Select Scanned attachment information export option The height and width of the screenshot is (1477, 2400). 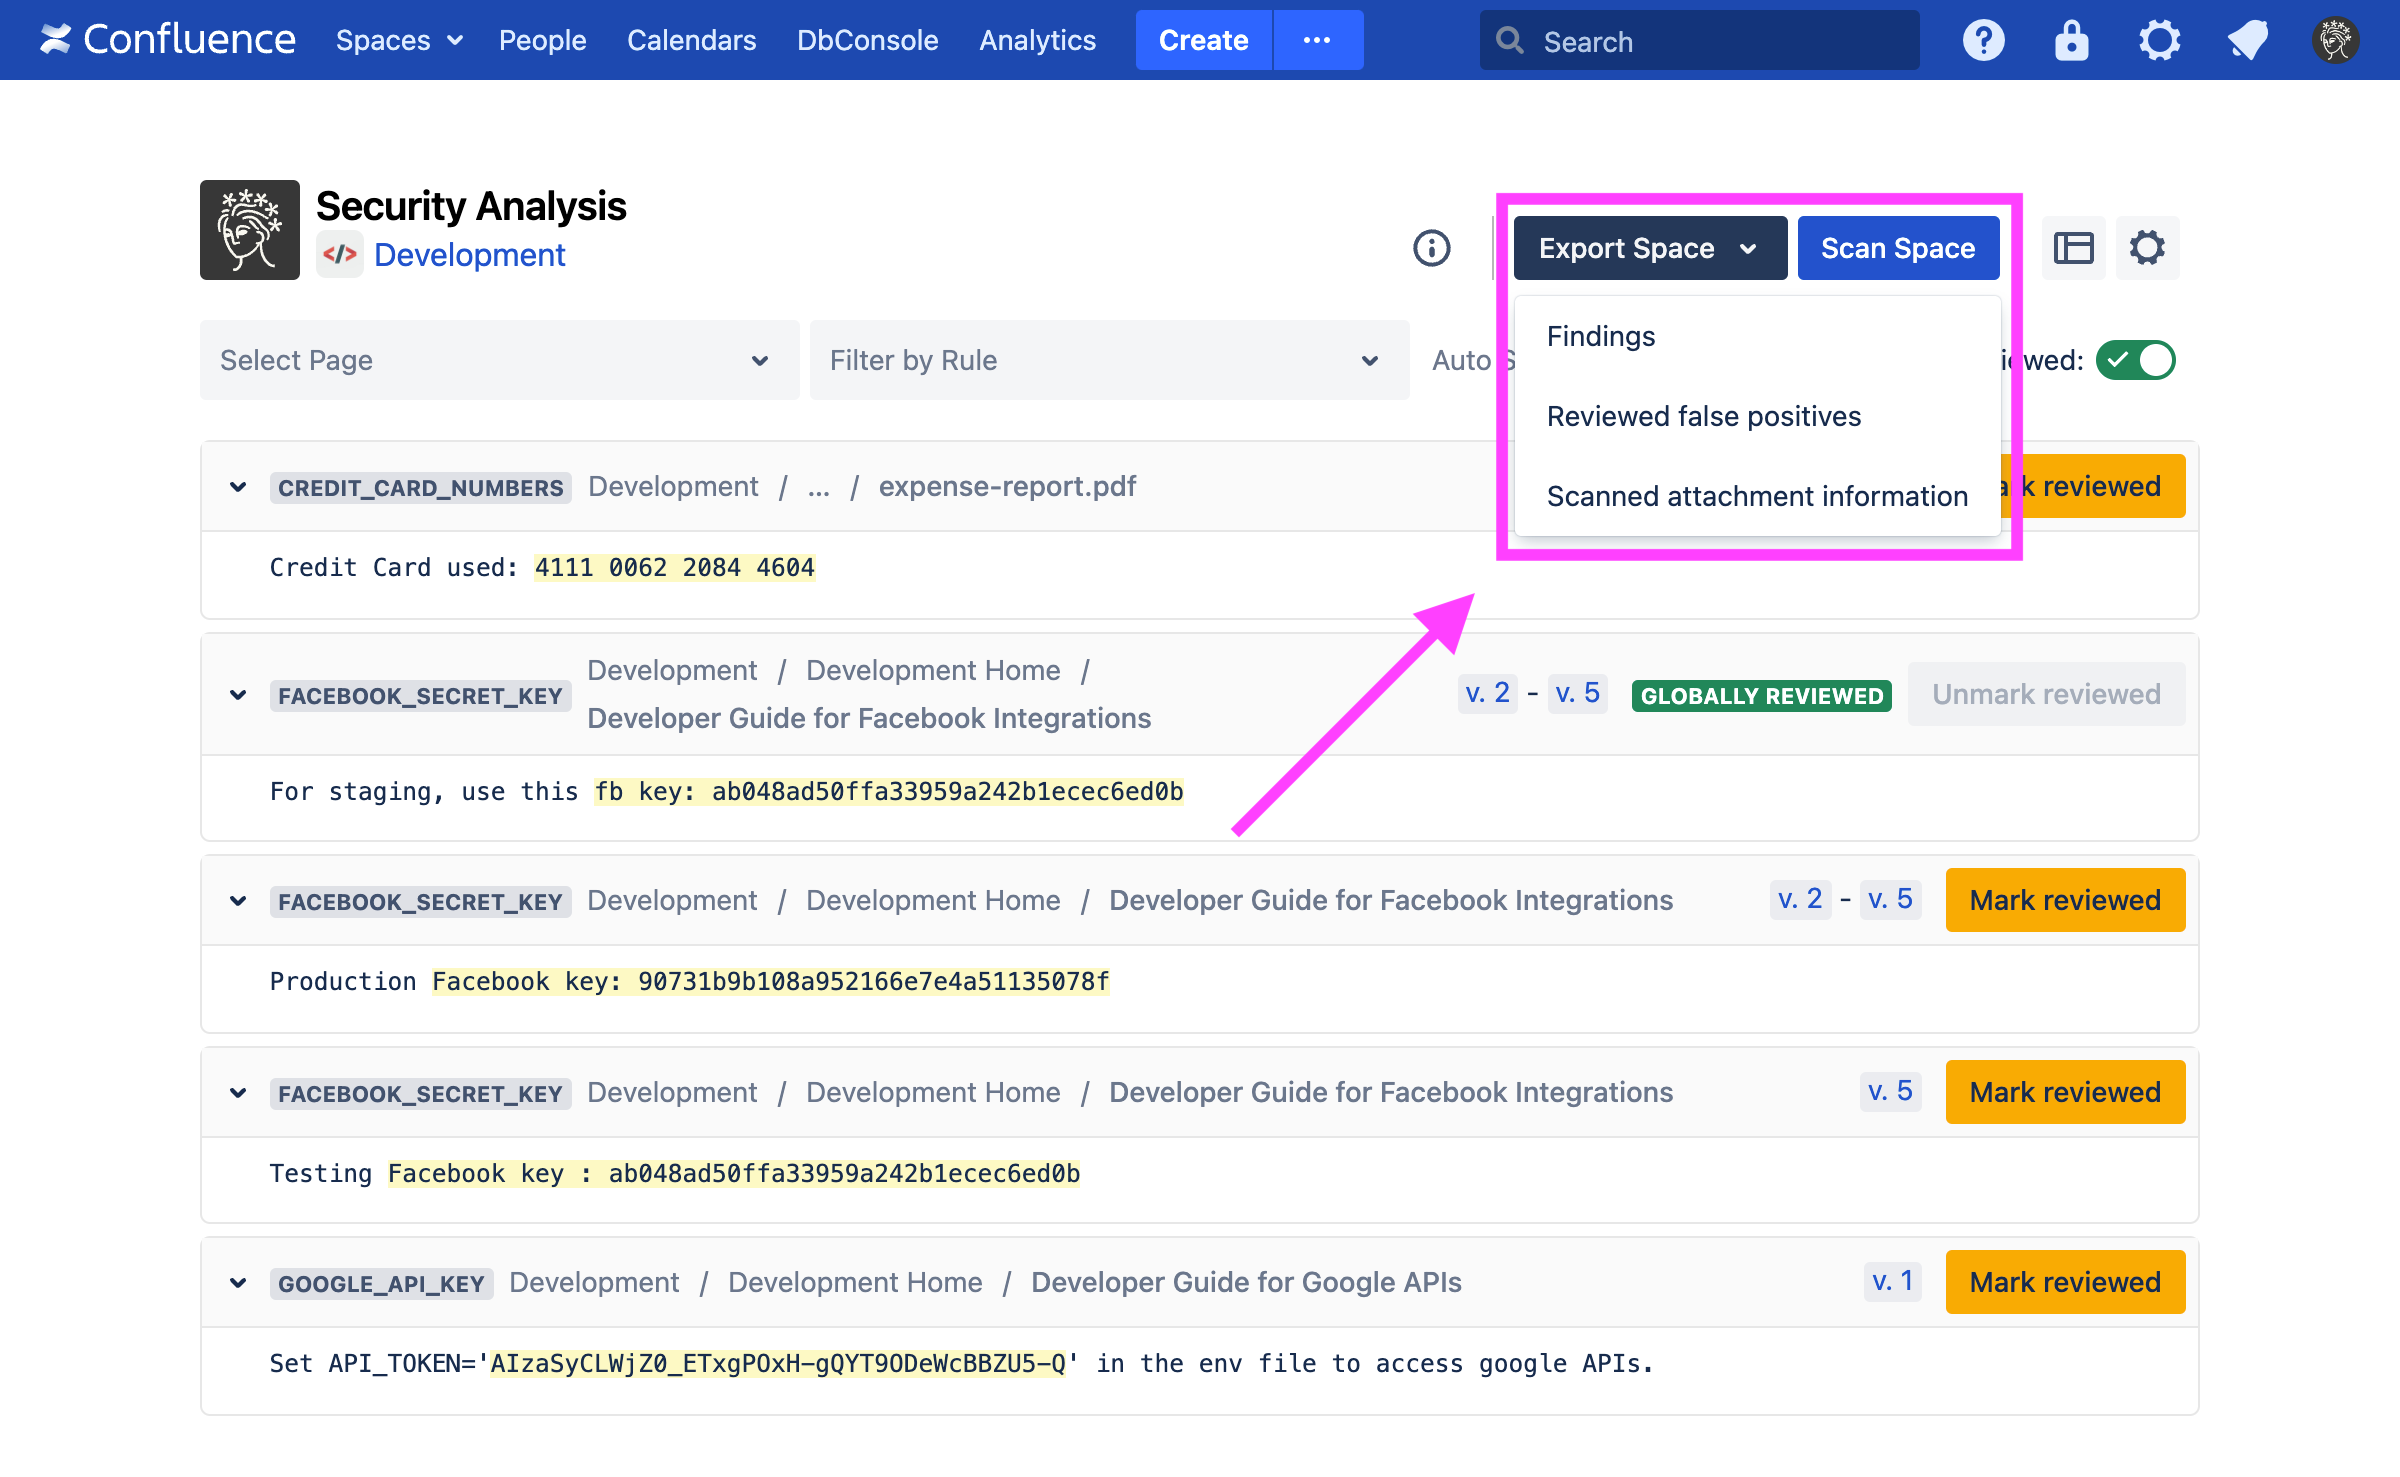(1756, 496)
